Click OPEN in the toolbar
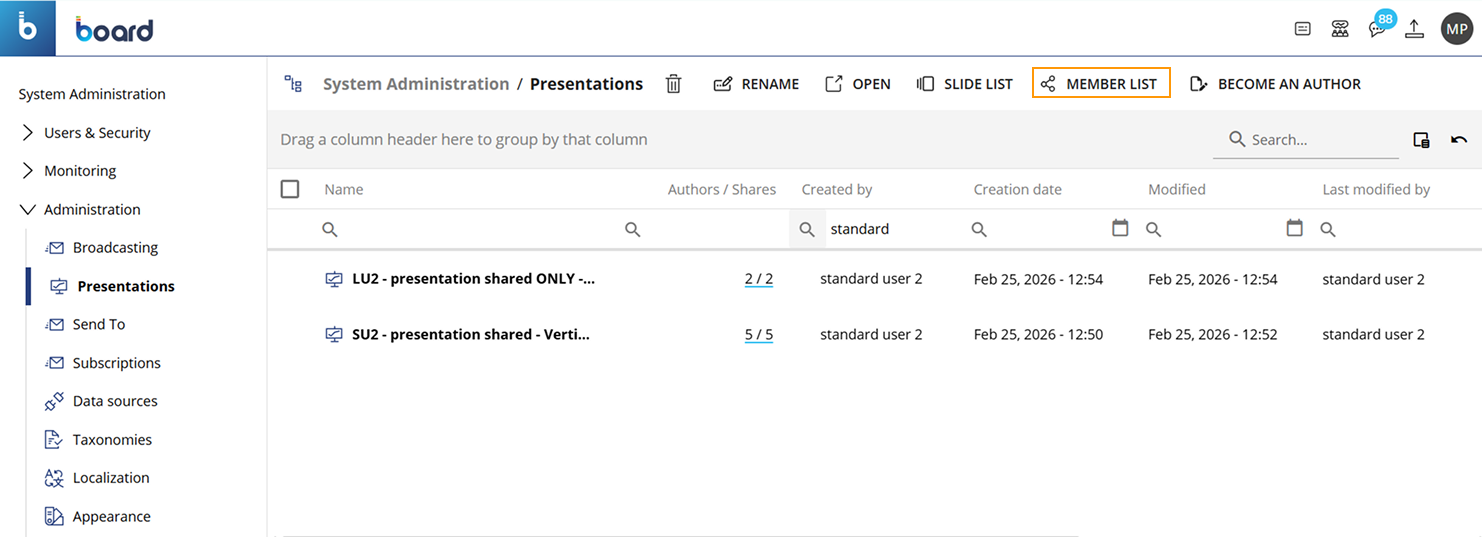This screenshot has width=1482, height=537. pos(857,84)
